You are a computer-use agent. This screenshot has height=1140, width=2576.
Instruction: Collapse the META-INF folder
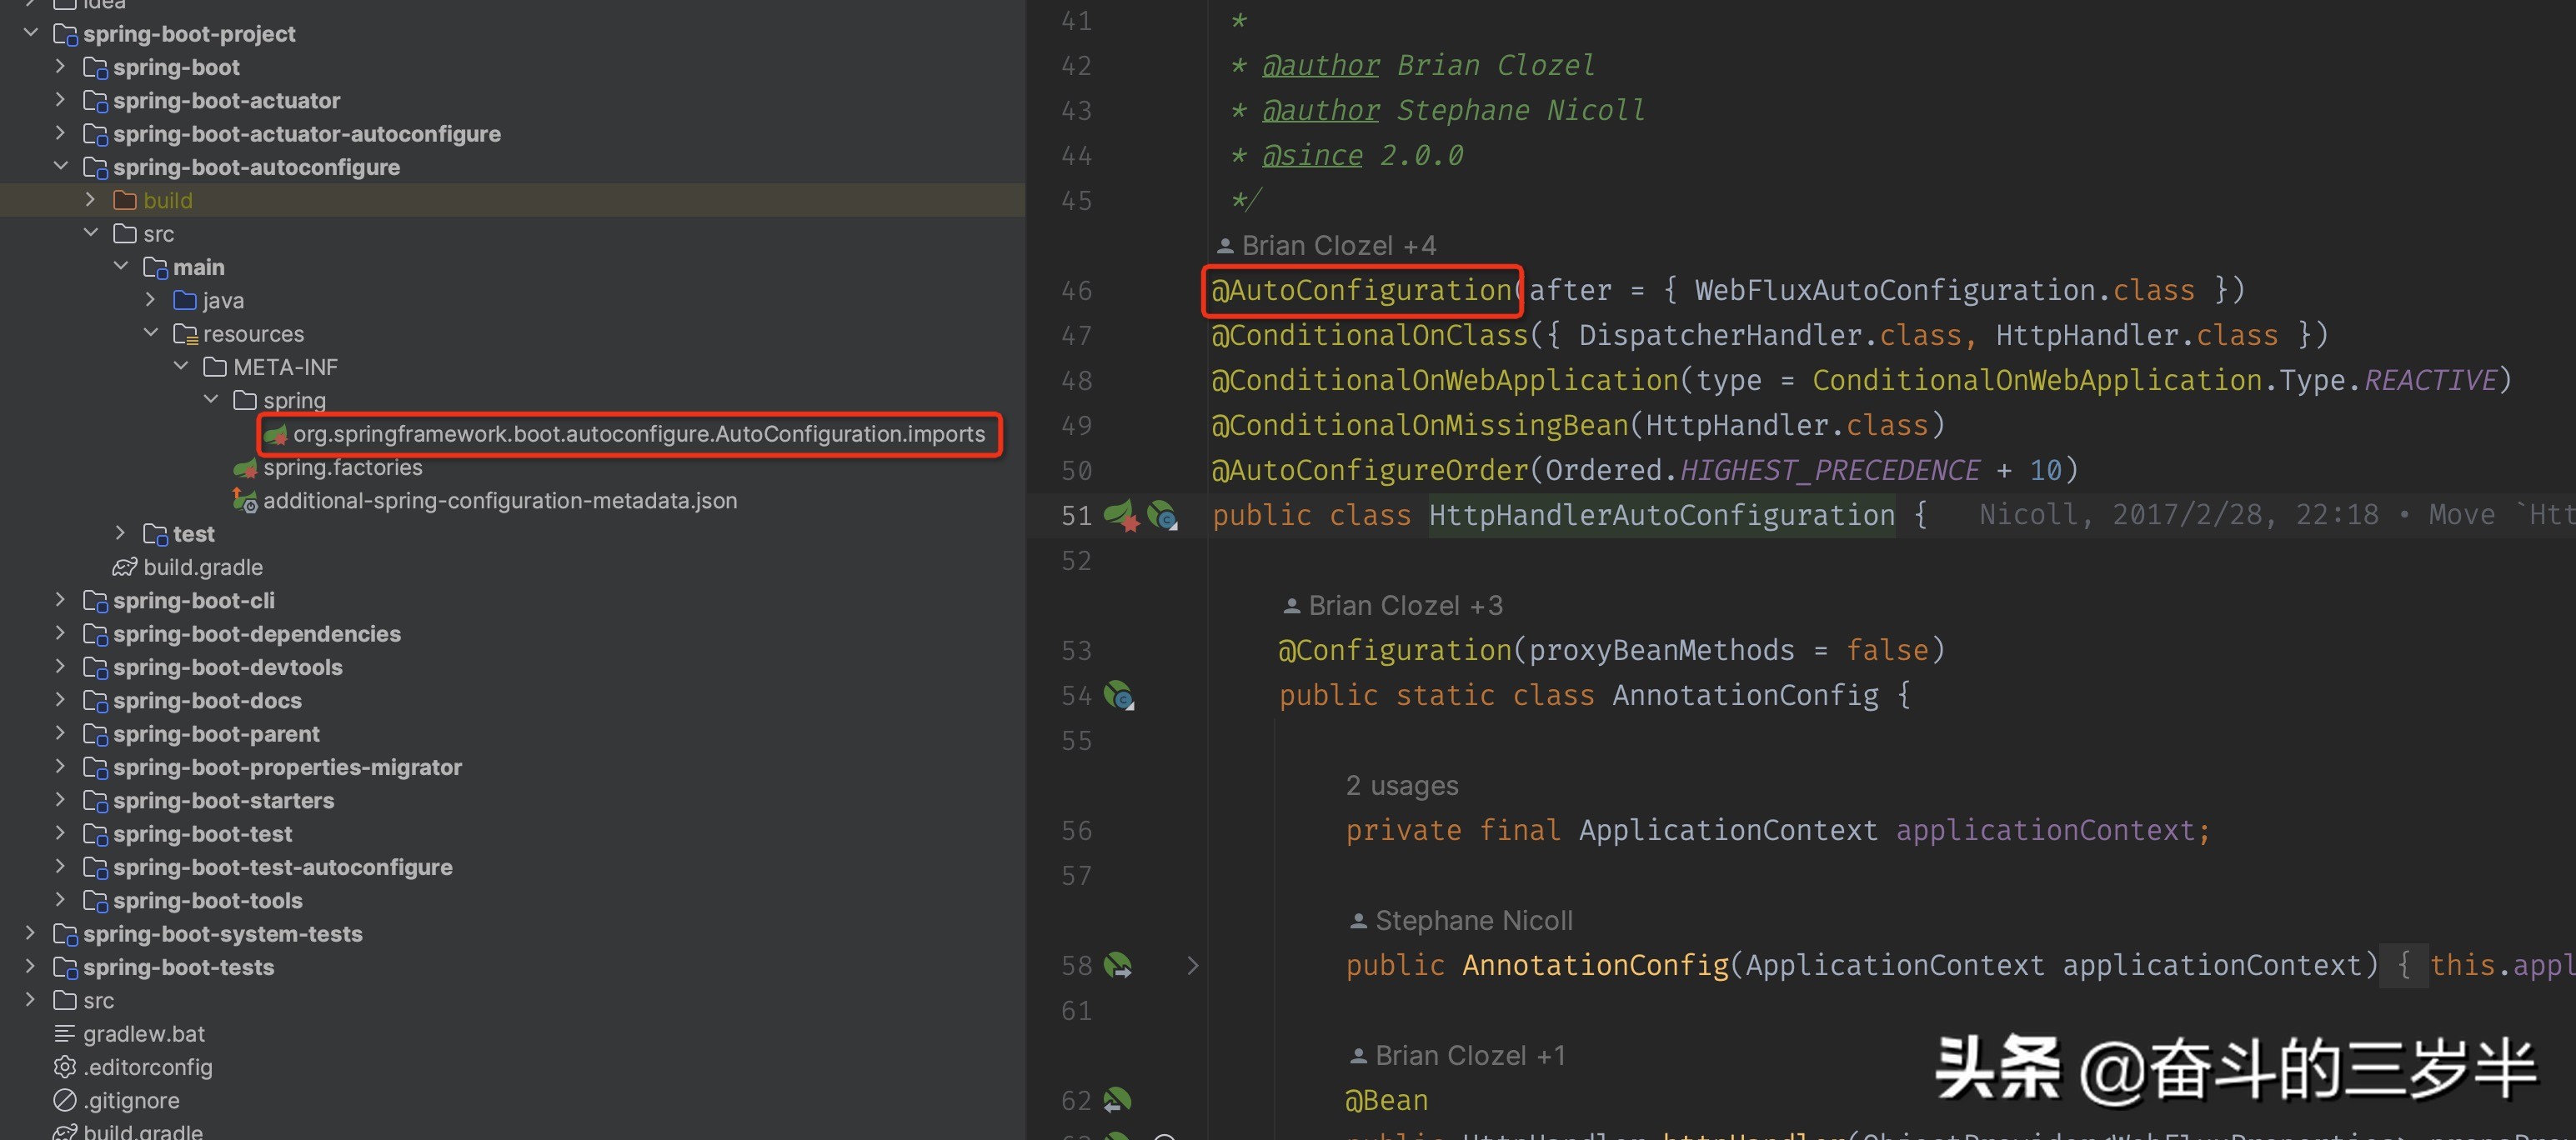pos(180,366)
